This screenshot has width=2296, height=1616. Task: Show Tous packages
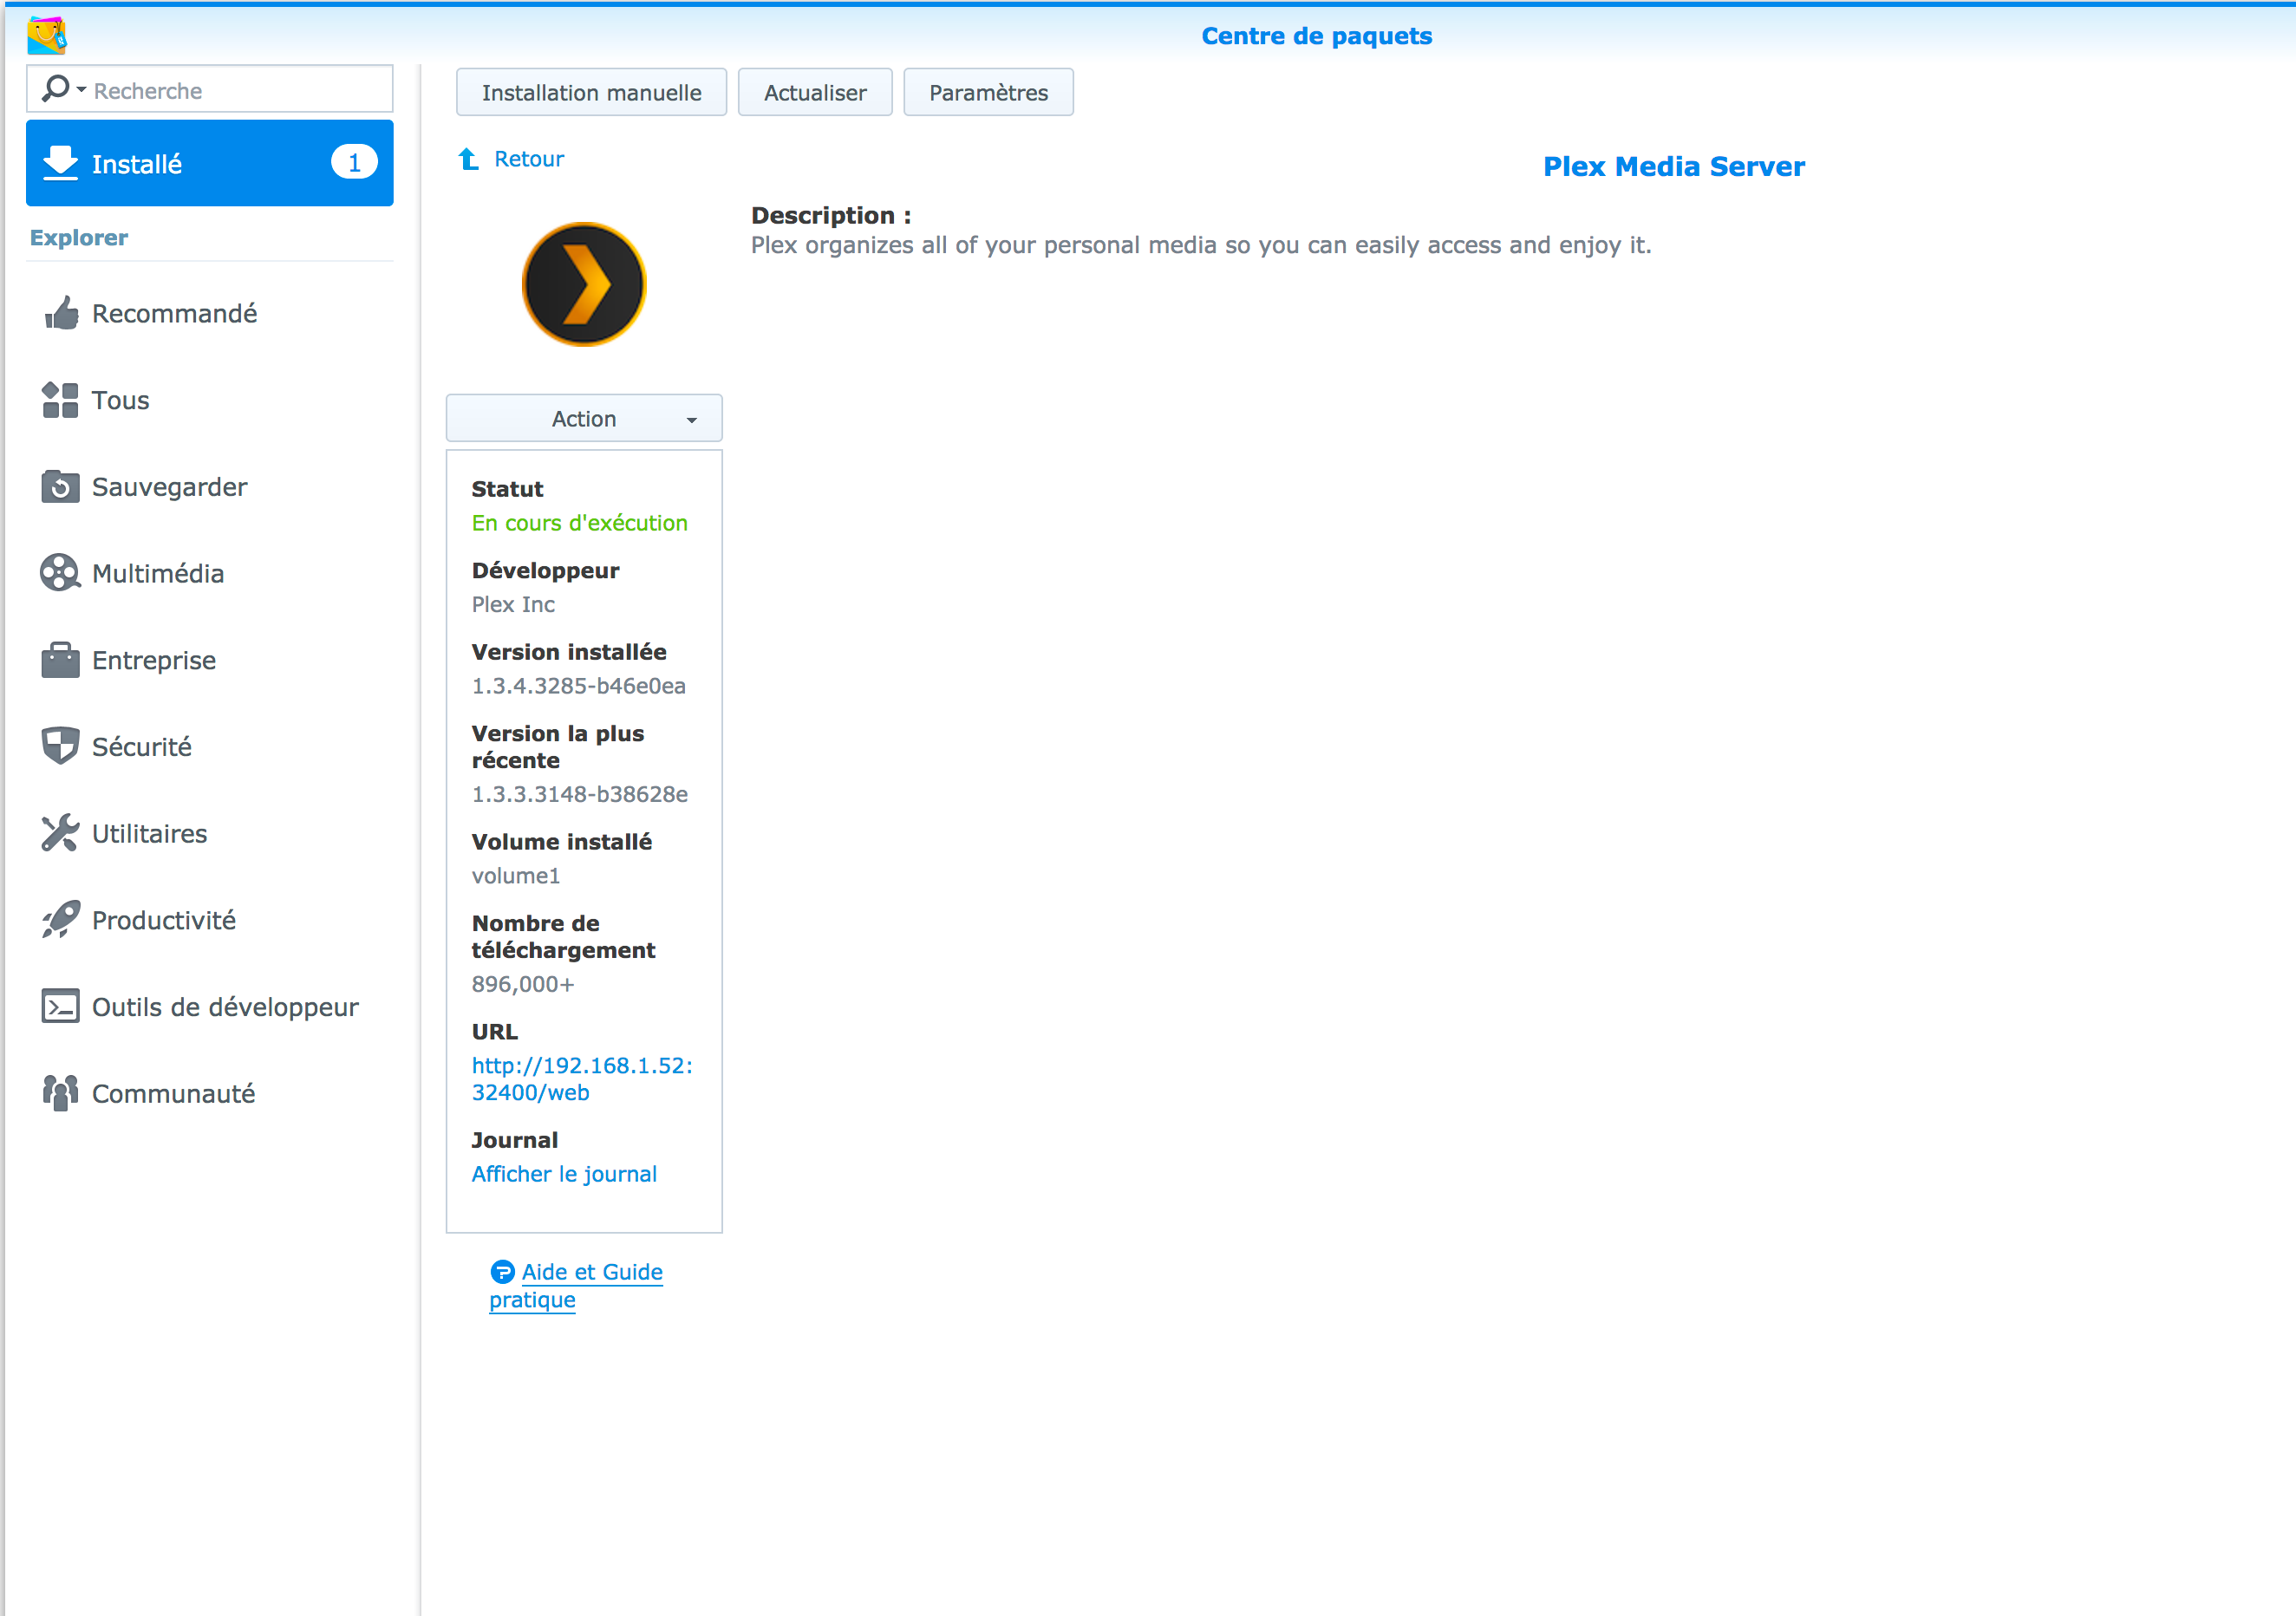point(210,400)
